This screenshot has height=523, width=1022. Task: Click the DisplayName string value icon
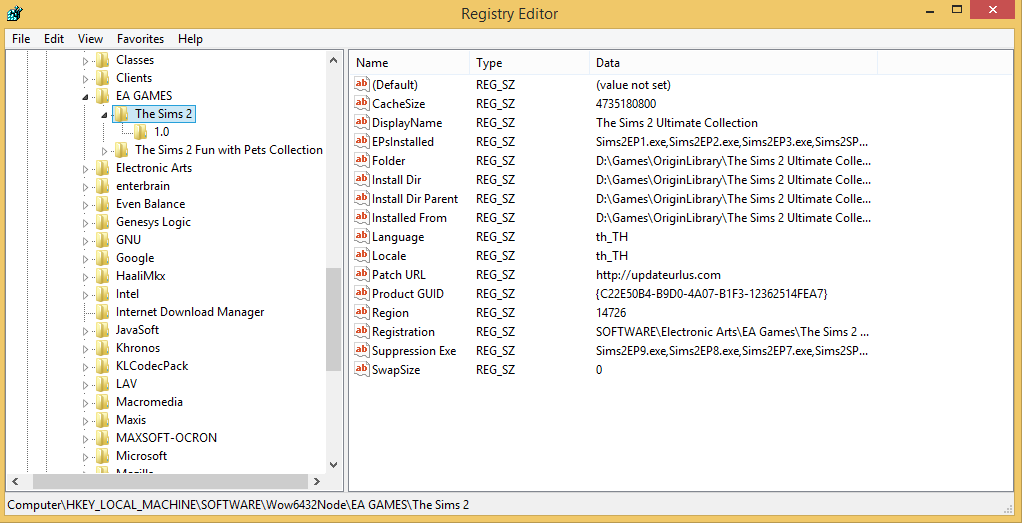pos(362,123)
